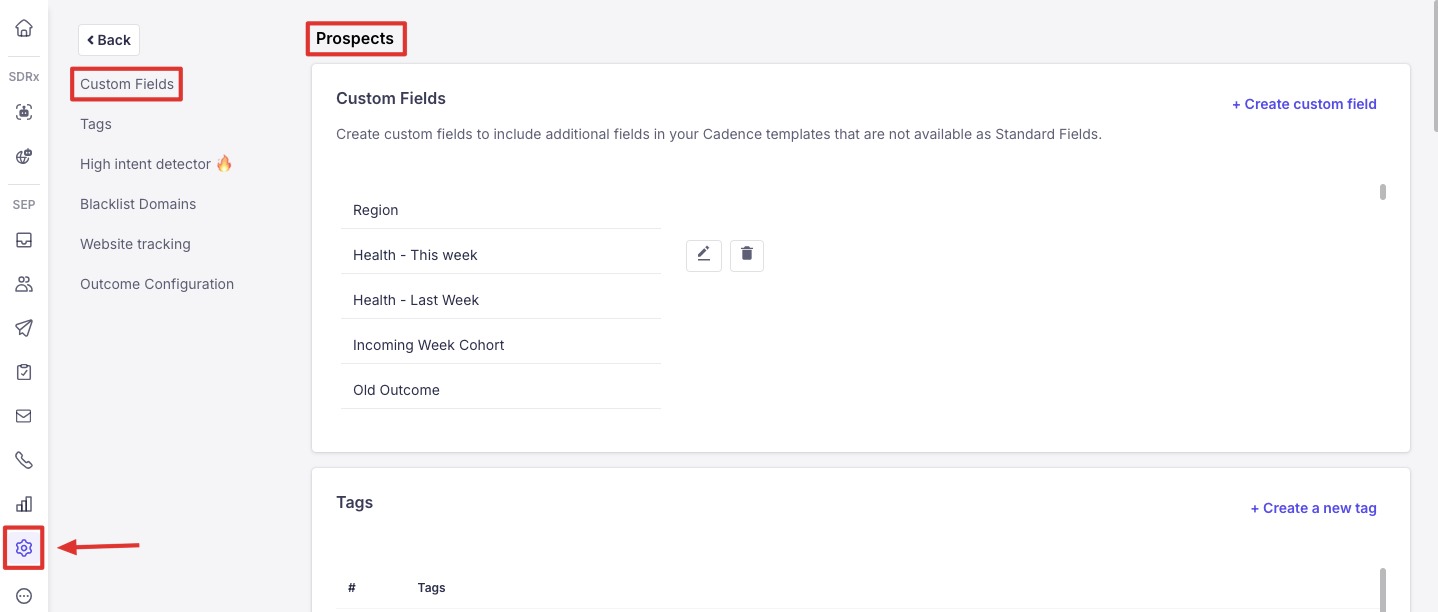This screenshot has height=612, width=1438.
Task: Open the more options ellipsis icon
Action: [x=24, y=596]
